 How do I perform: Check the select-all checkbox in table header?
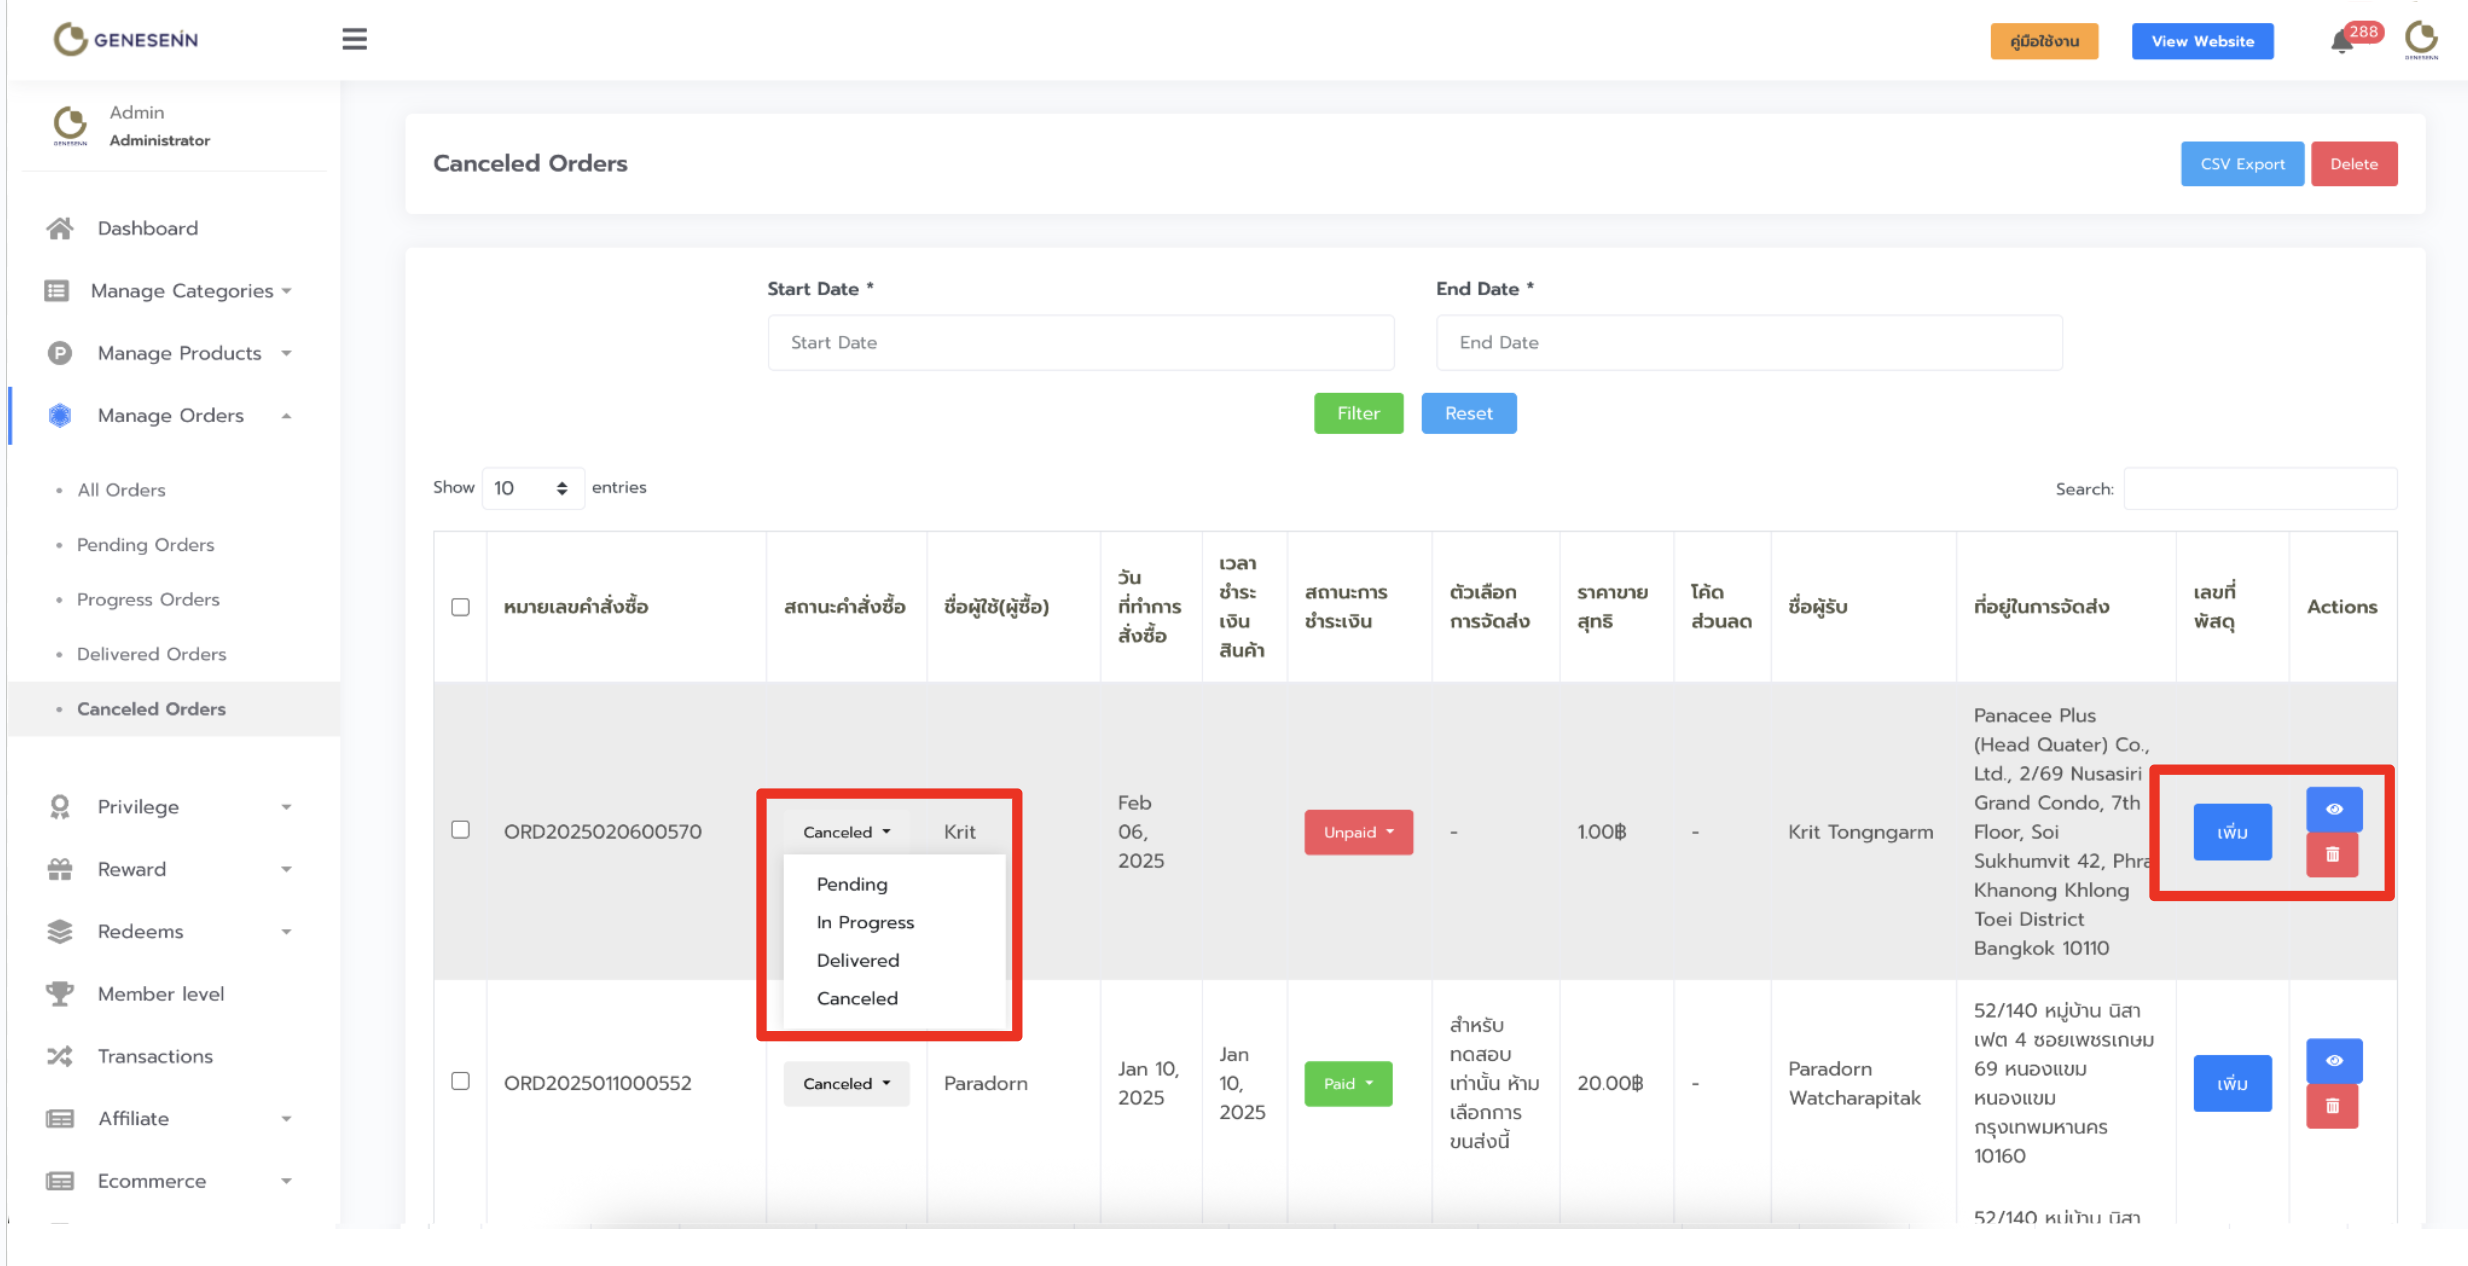point(460,607)
